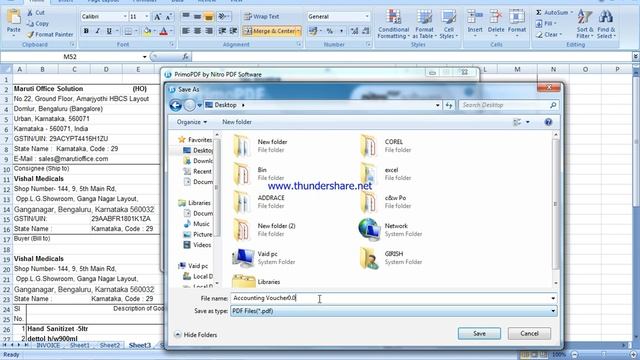The height and width of the screenshot is (360, 640).
Task: Click Hide Folders in Save As dialog
Action: point(196,335)
